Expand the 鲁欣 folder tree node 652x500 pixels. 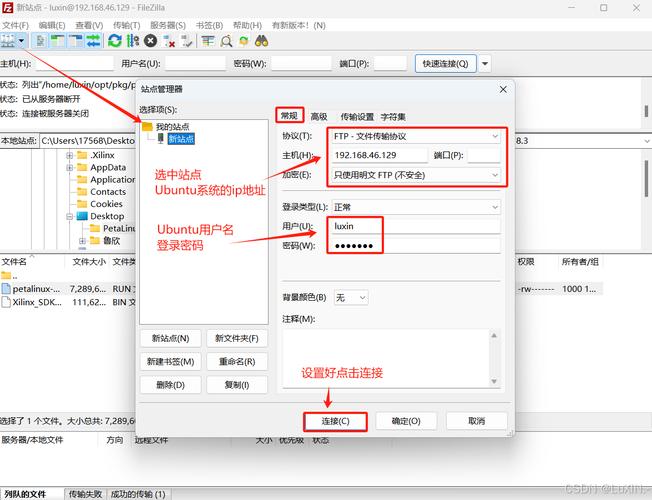(82, 241)
